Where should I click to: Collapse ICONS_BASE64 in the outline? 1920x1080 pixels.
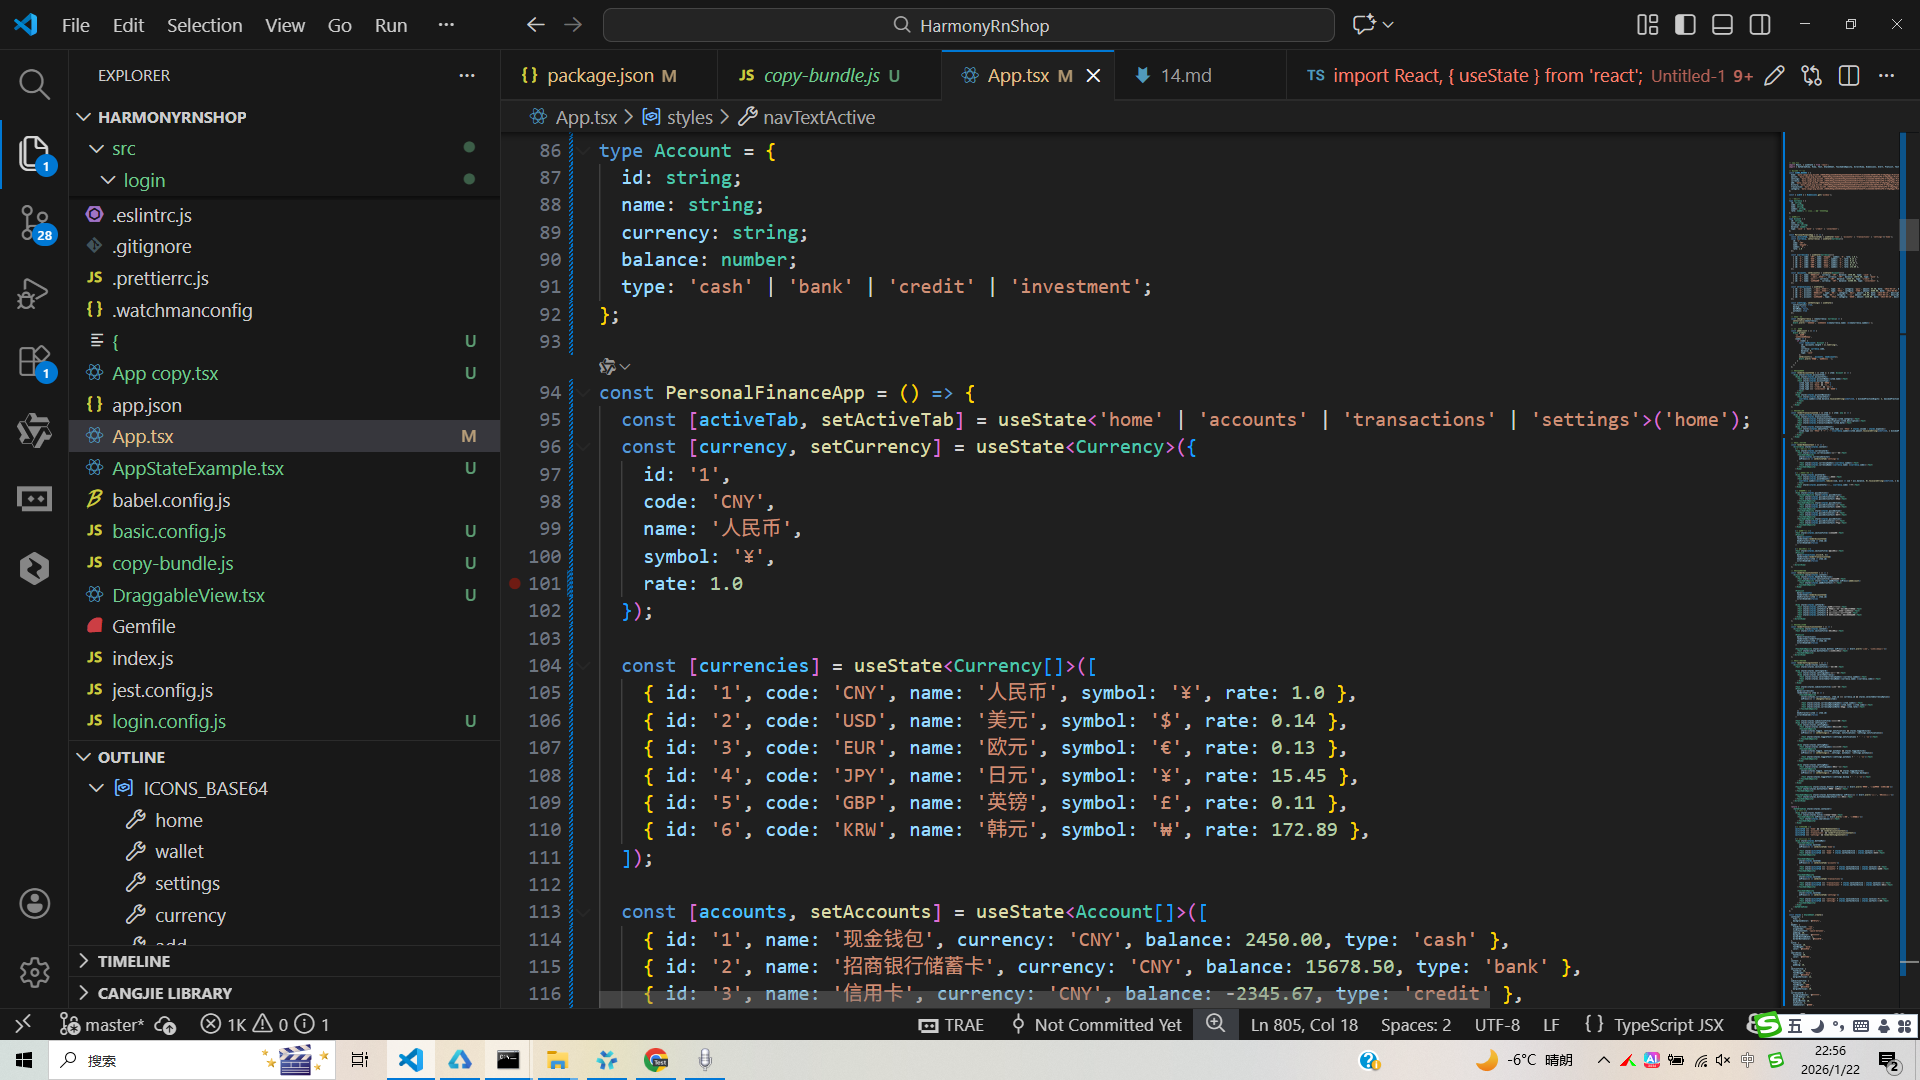pos(97,789)
